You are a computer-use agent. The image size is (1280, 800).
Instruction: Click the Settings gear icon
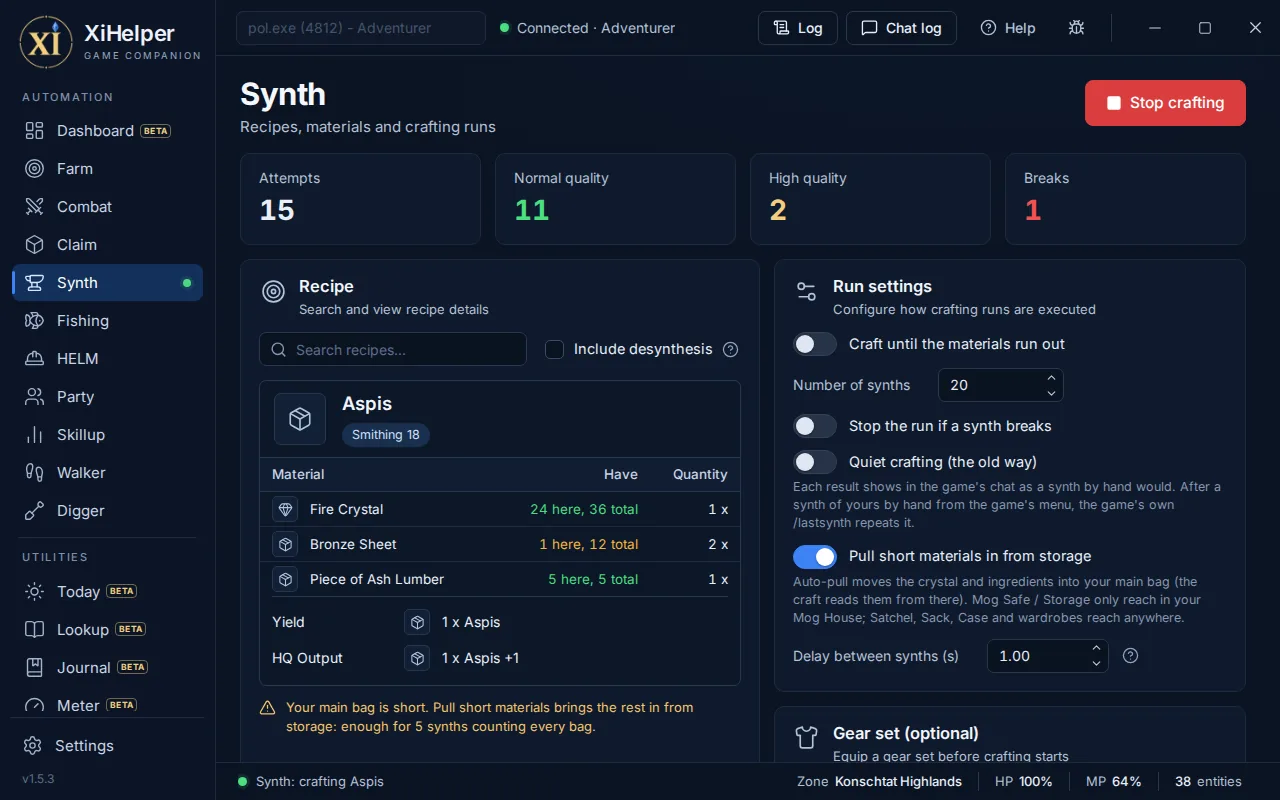click(x=33, y=746)
